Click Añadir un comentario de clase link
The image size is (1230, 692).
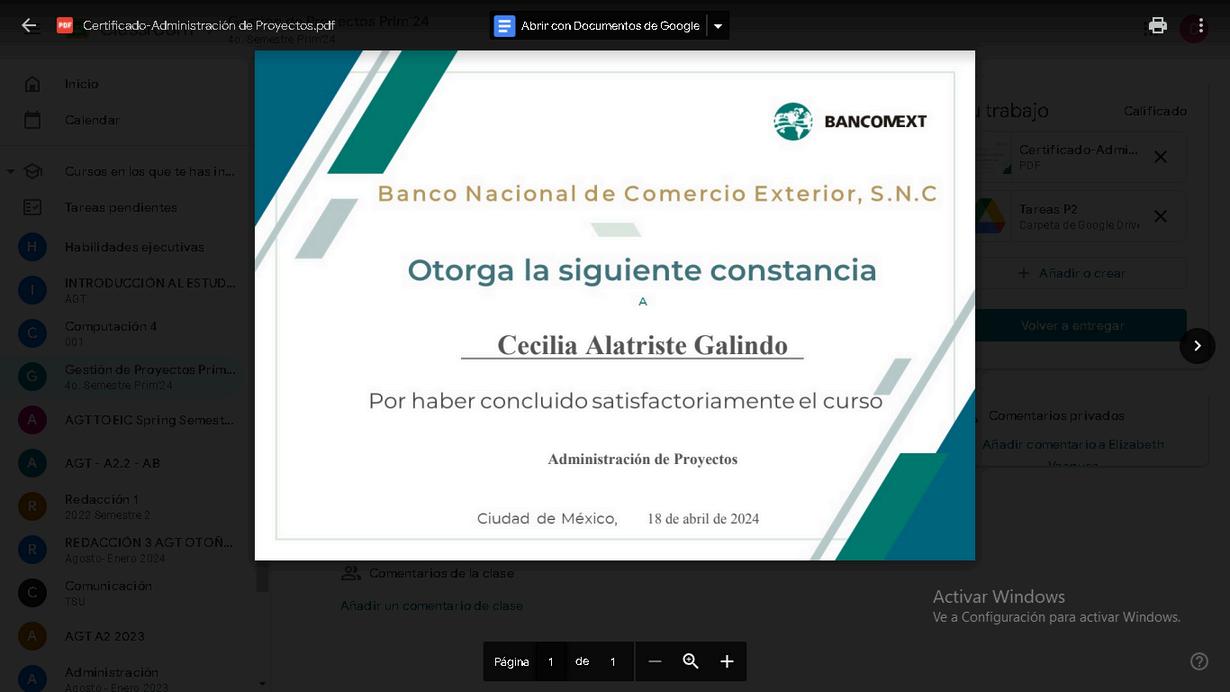pyautogui.click(x=431, y=606)
